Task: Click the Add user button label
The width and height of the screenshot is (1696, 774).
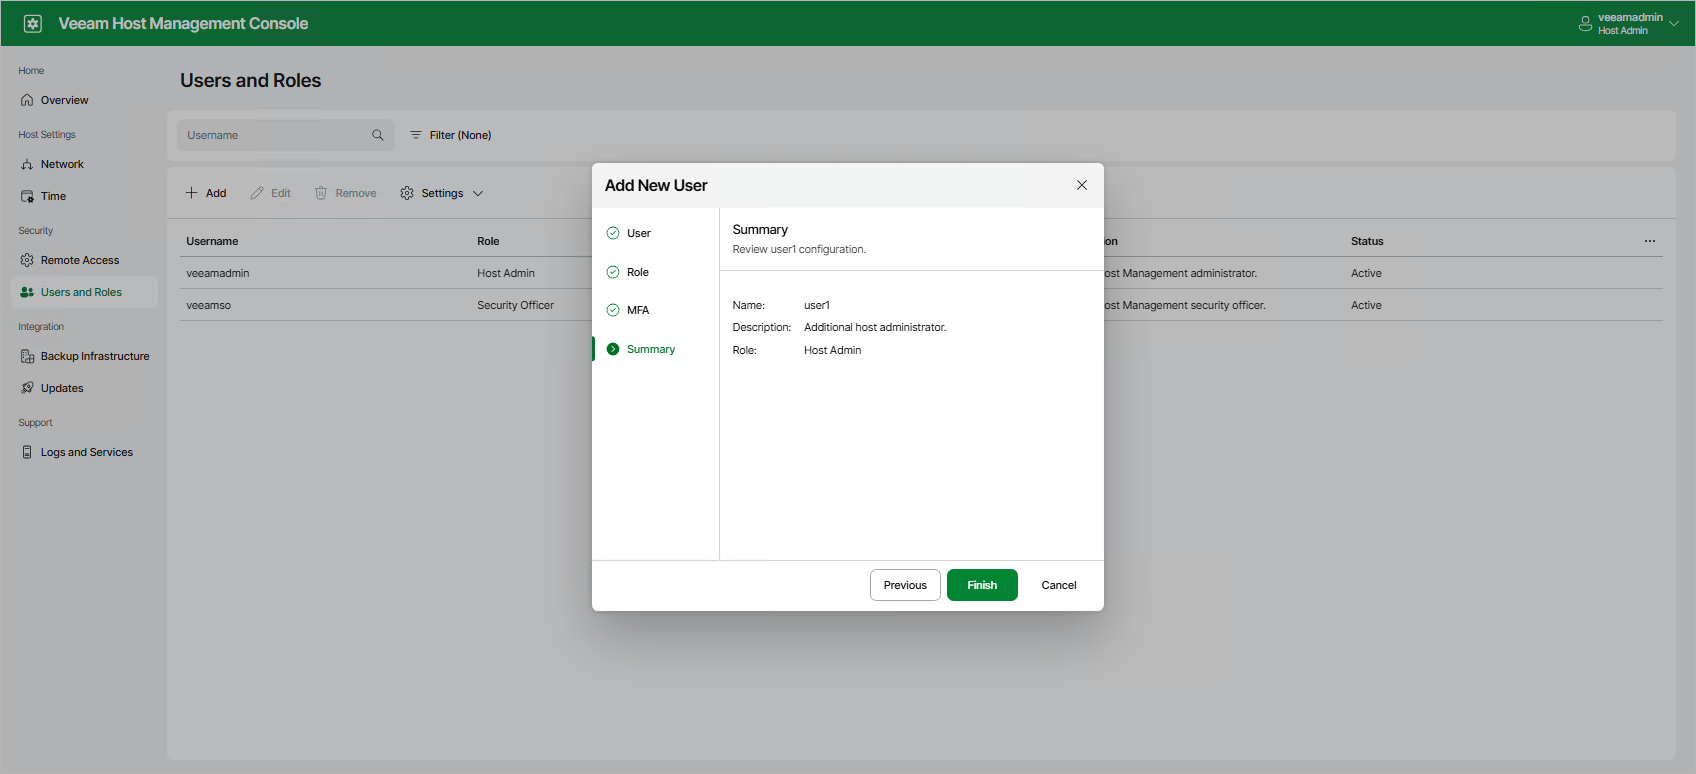Action: [216, 193]
